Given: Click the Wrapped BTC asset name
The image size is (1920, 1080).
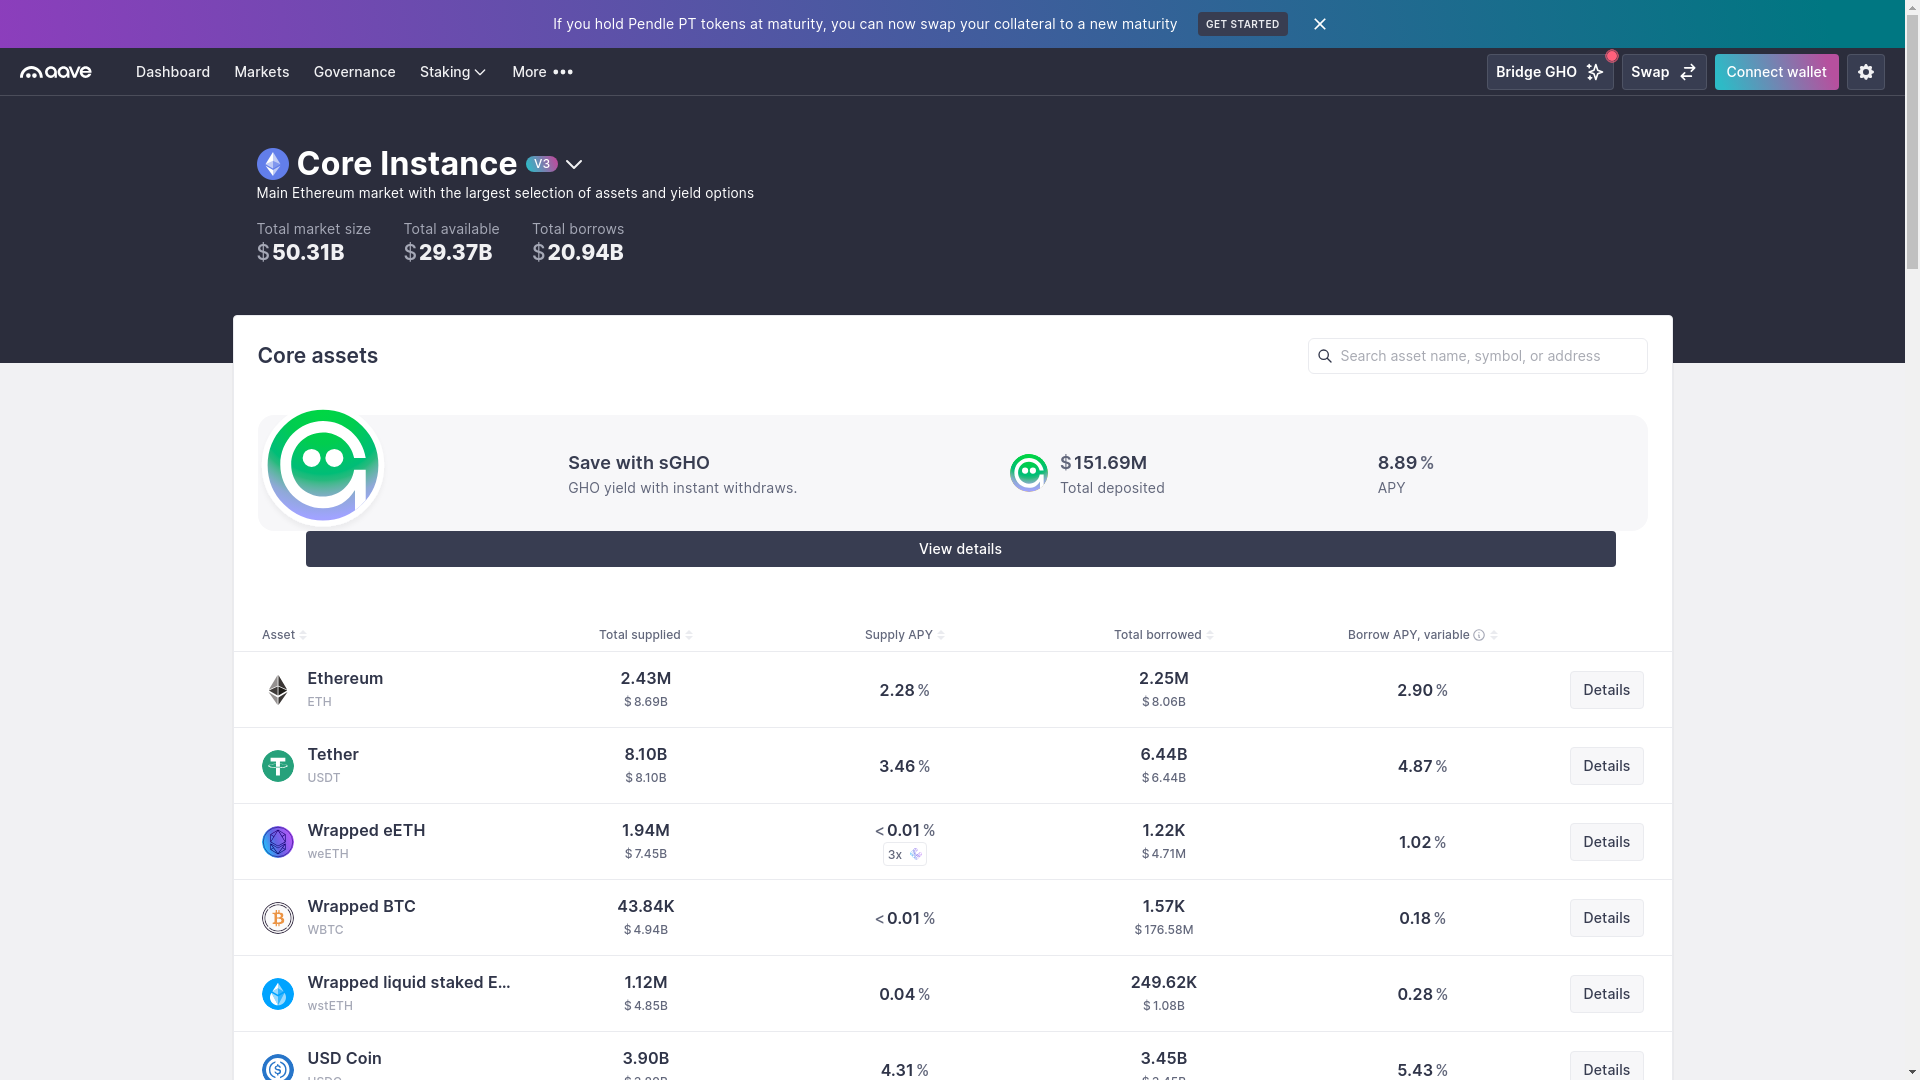Looking at the screenshot, I should point(361,906).
